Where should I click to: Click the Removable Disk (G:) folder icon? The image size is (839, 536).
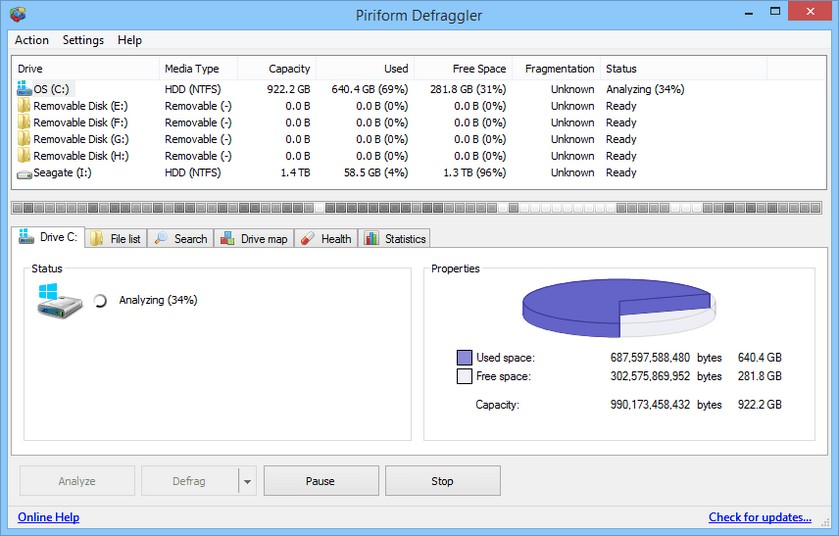[24, 139]
